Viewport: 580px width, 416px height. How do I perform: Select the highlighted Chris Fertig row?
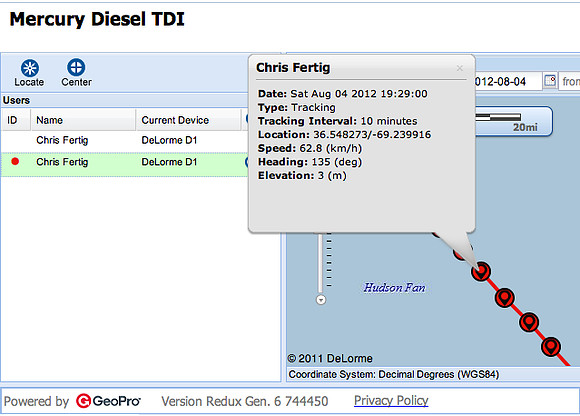coord(124,162)
